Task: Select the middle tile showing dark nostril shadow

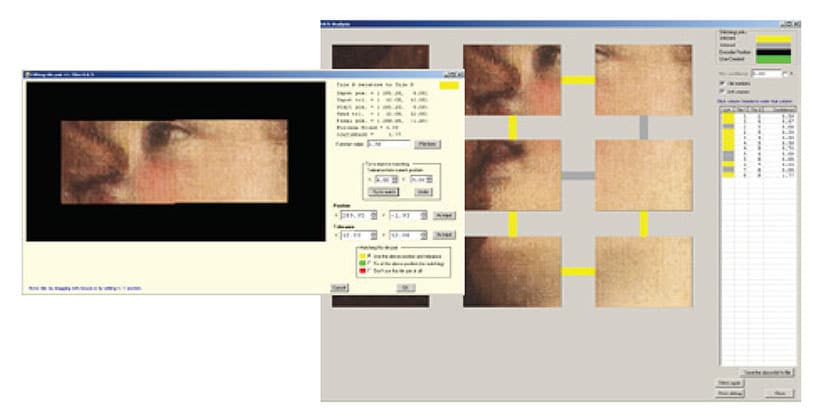Action: 512,175
